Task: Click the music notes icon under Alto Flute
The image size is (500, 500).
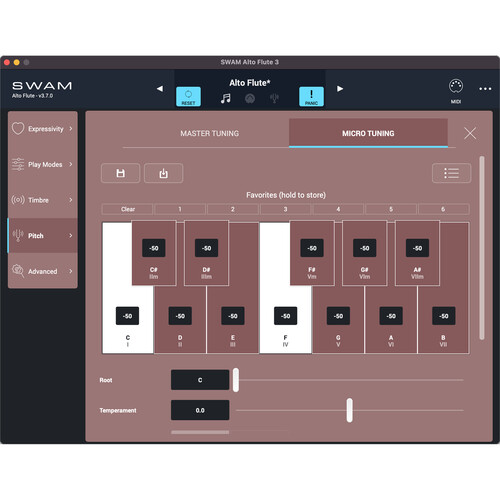Action: (226, 98)
